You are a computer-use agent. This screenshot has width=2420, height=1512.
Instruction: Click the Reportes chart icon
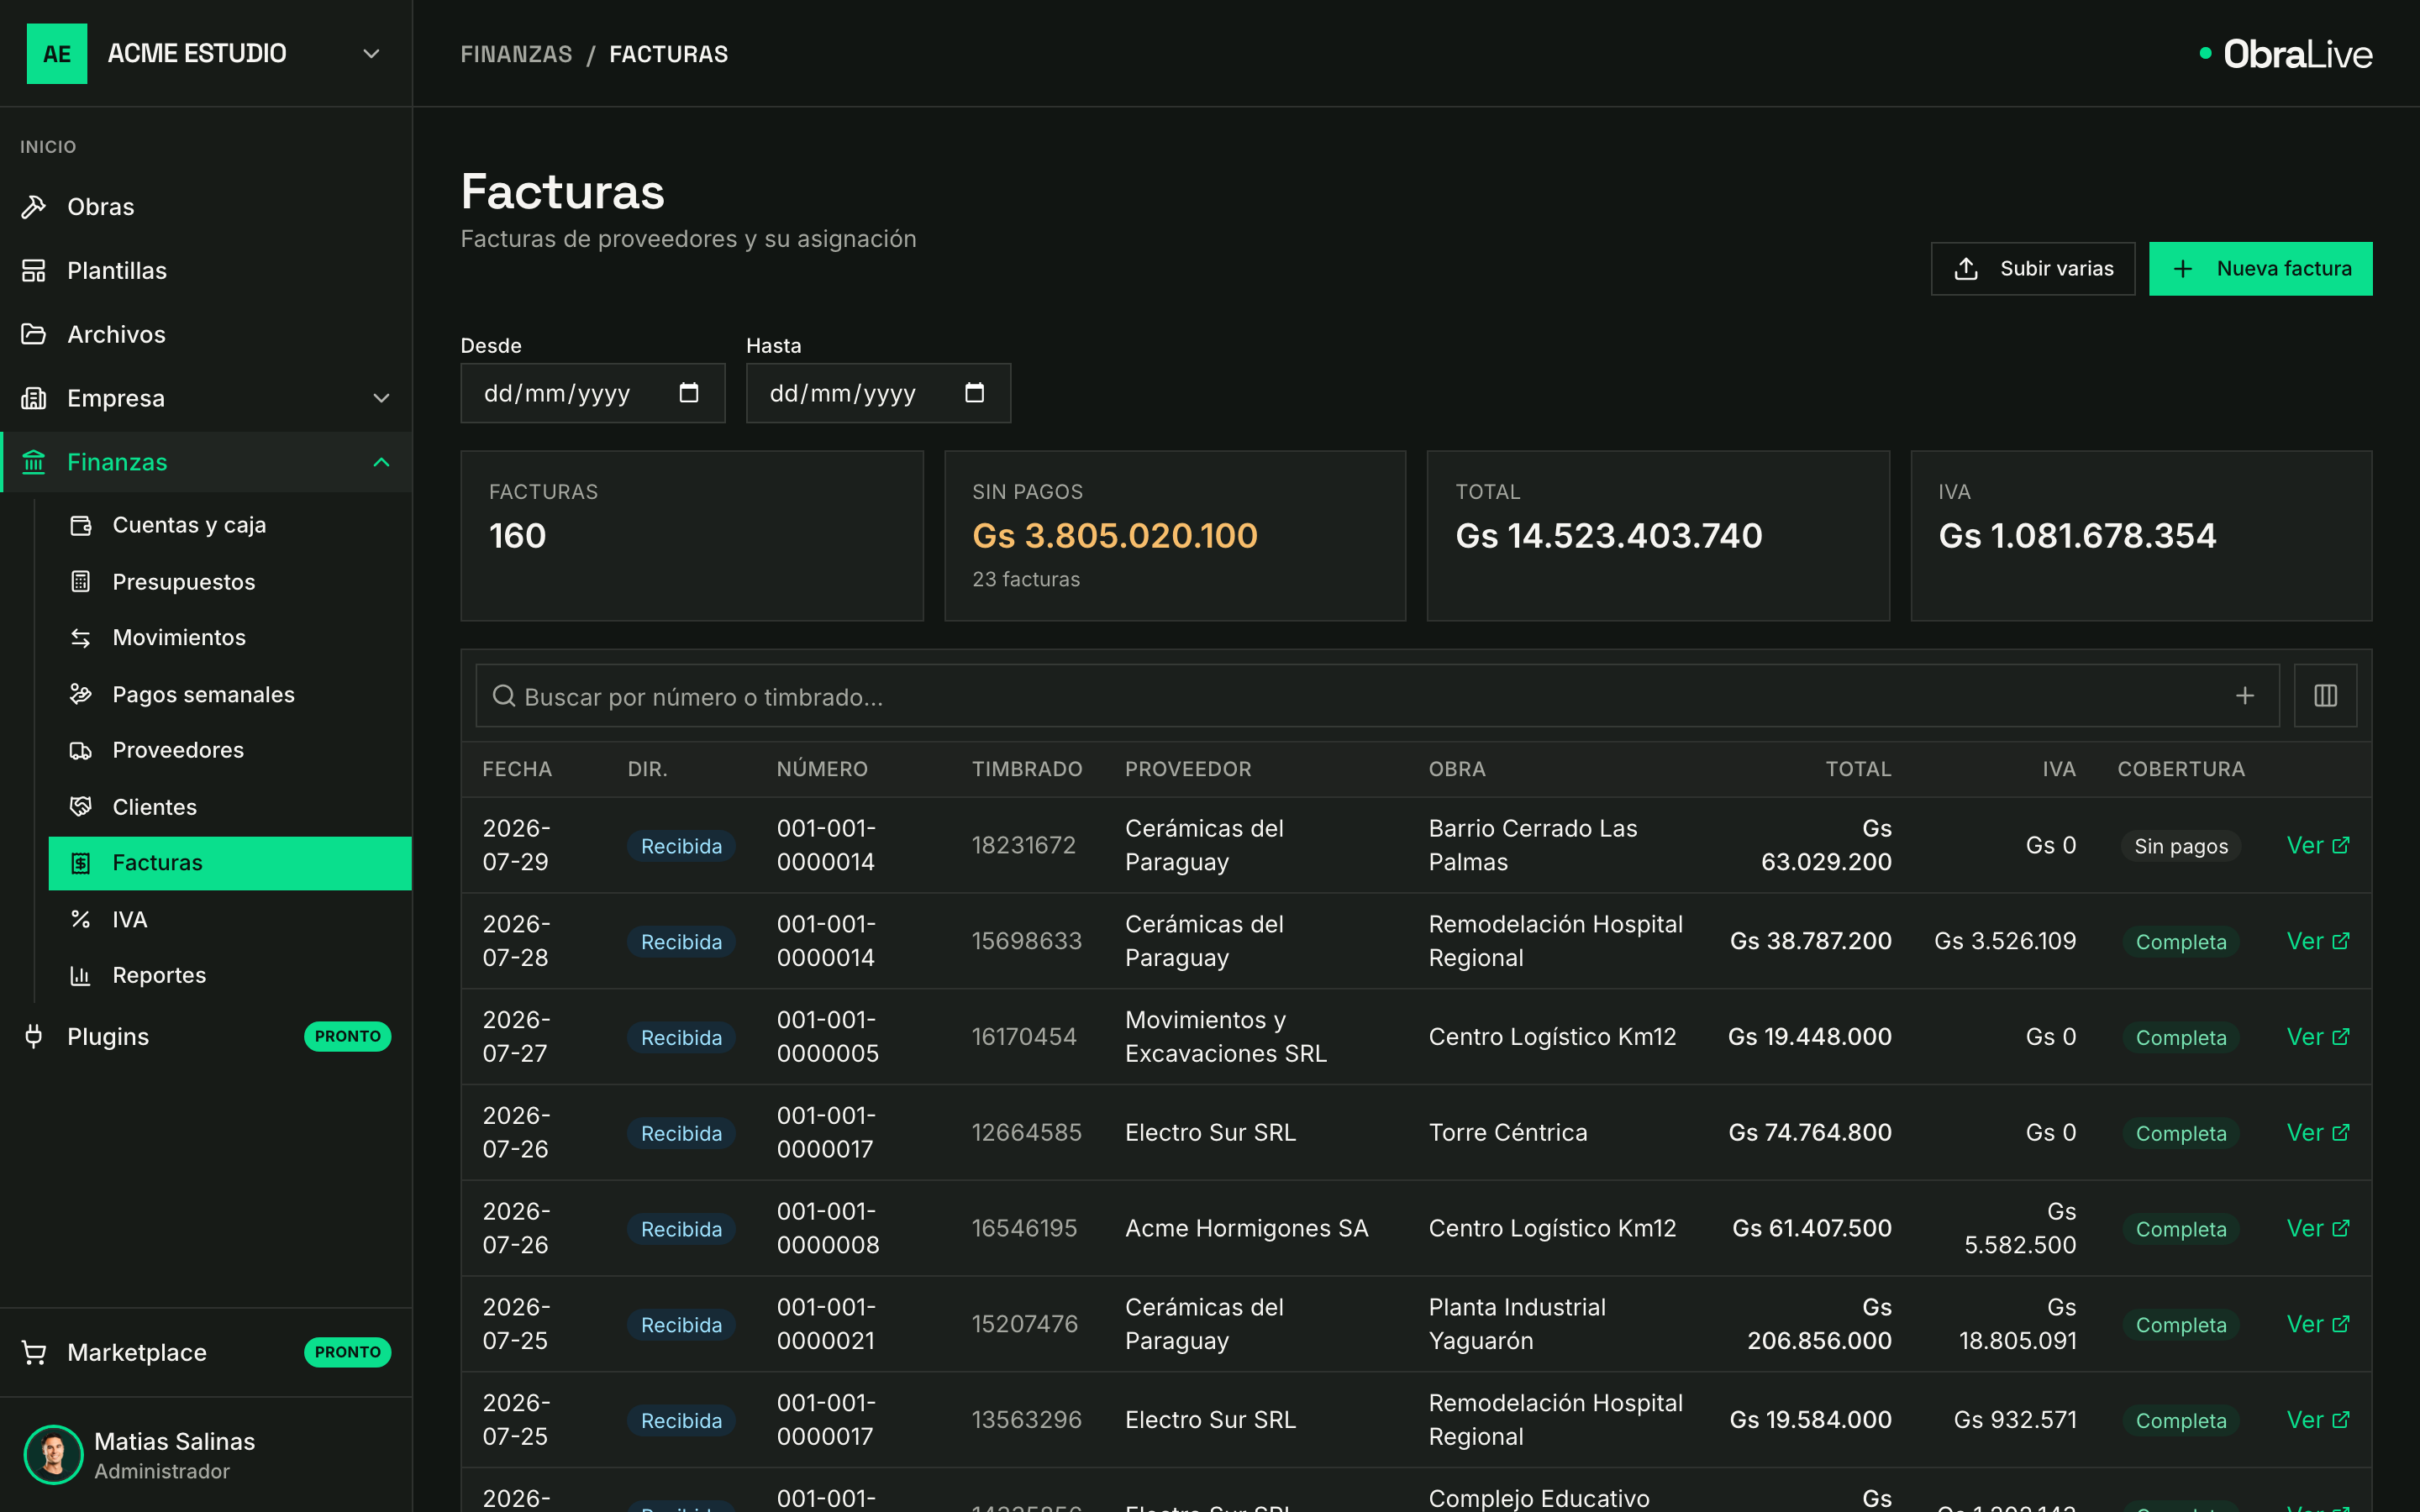[x=81, y=975]
